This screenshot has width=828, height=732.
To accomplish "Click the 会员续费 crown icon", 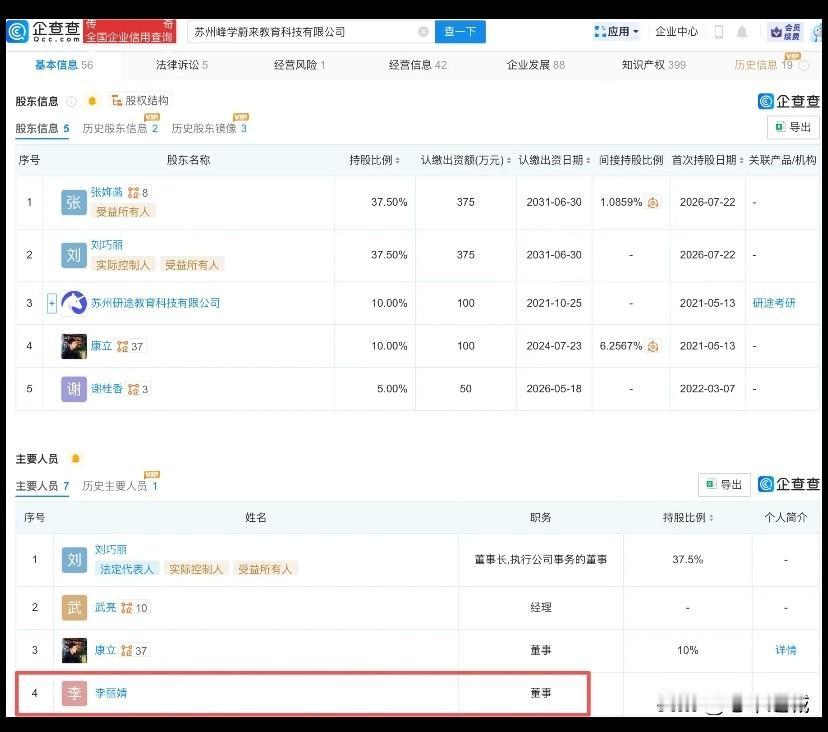I will (x=785, y=32).
